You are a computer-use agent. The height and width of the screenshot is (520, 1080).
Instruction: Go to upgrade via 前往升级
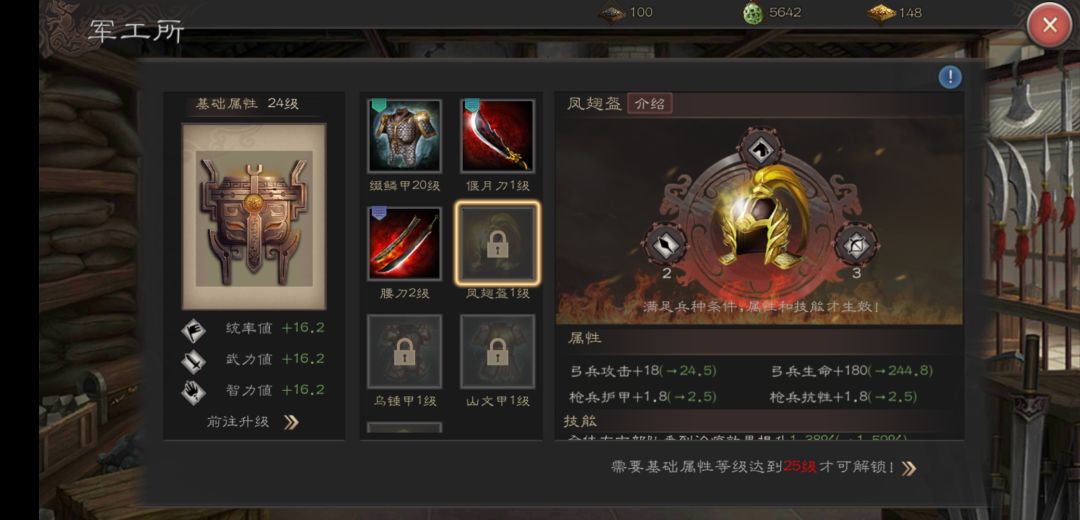[238, 422]
